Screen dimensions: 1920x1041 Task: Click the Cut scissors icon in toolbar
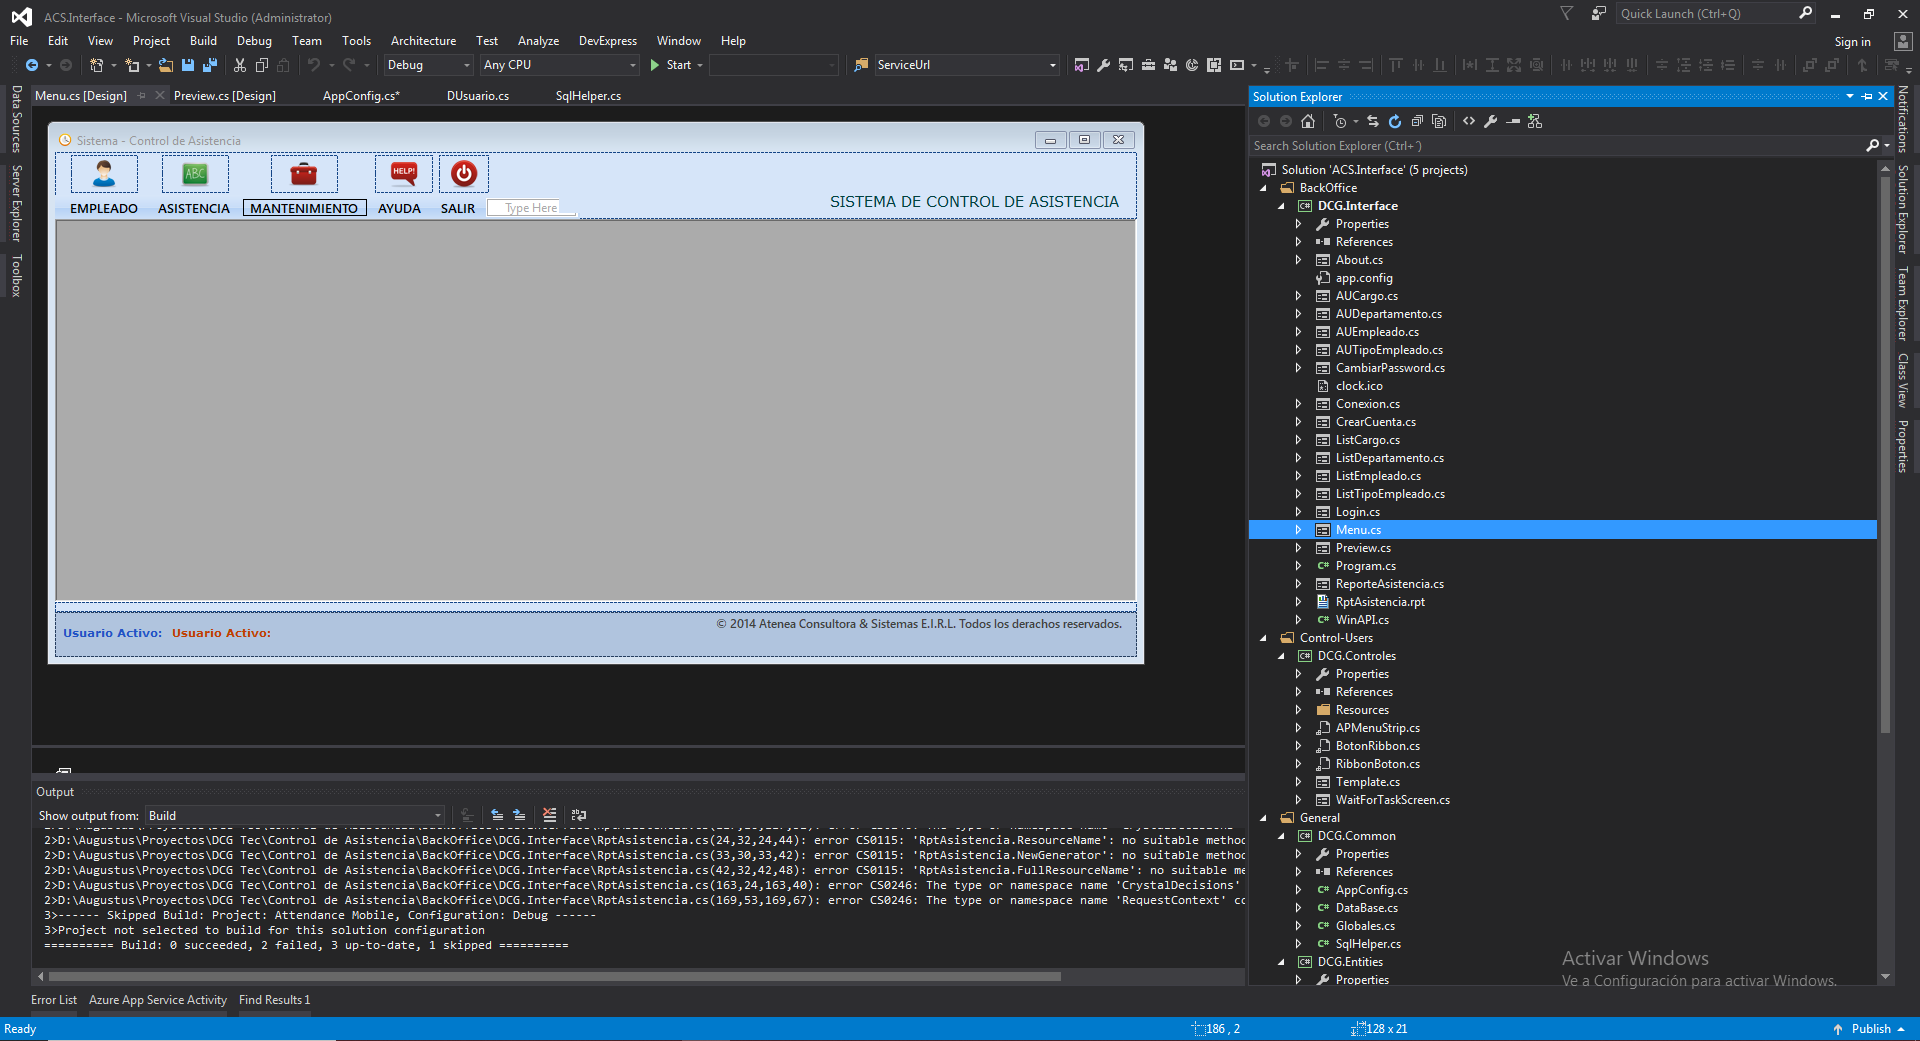coord(240,65)
